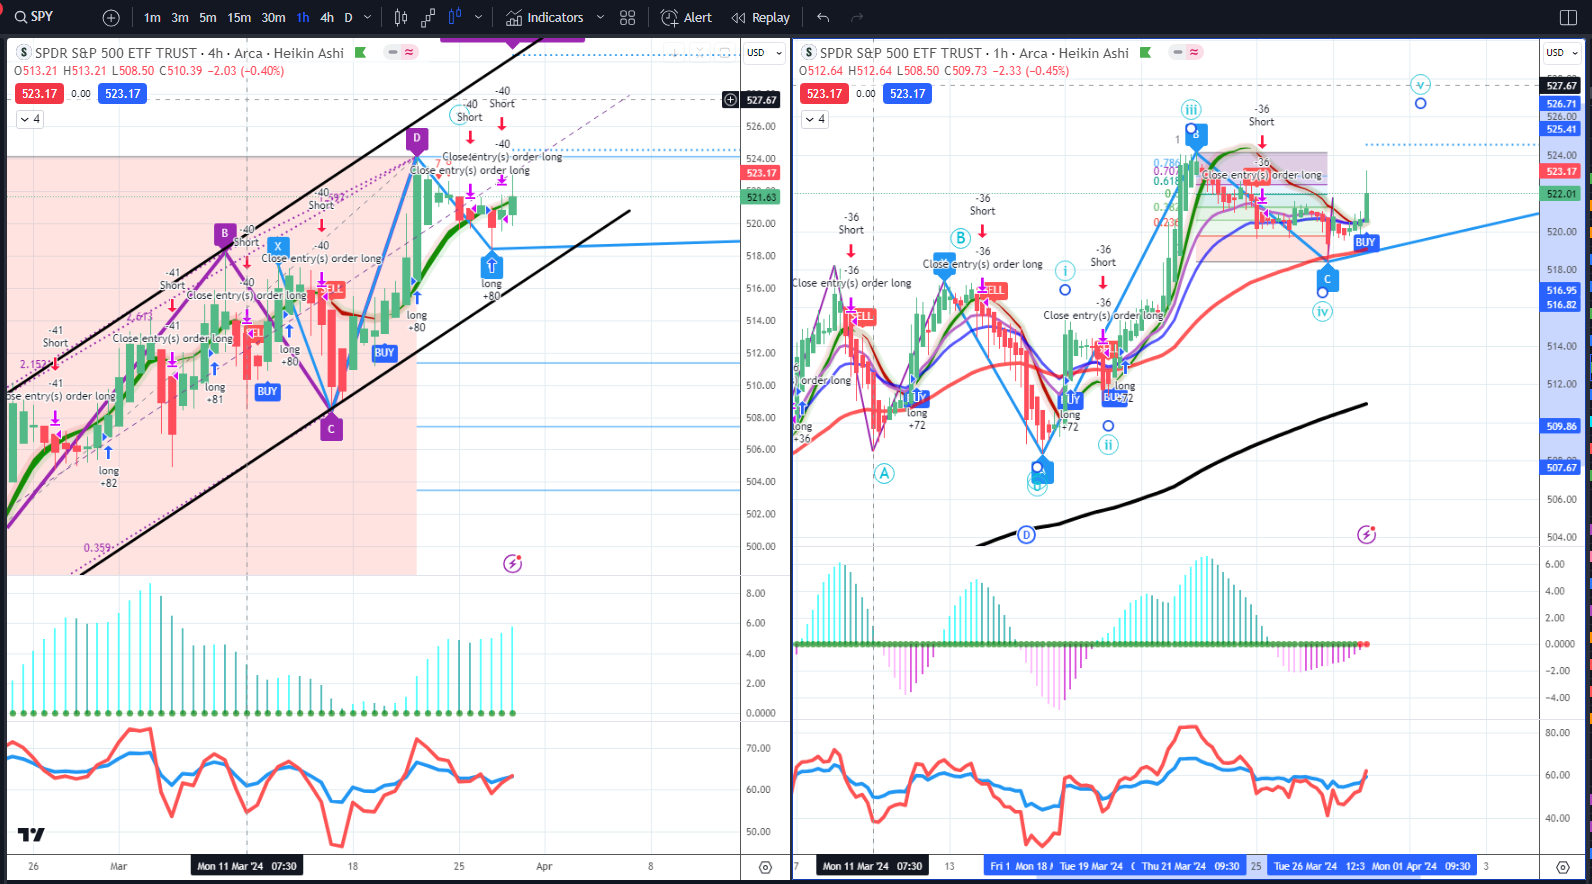Toggle the gray dash indicator on 1h chart
The image size is (1592, 884).
tap(1178, 52)
